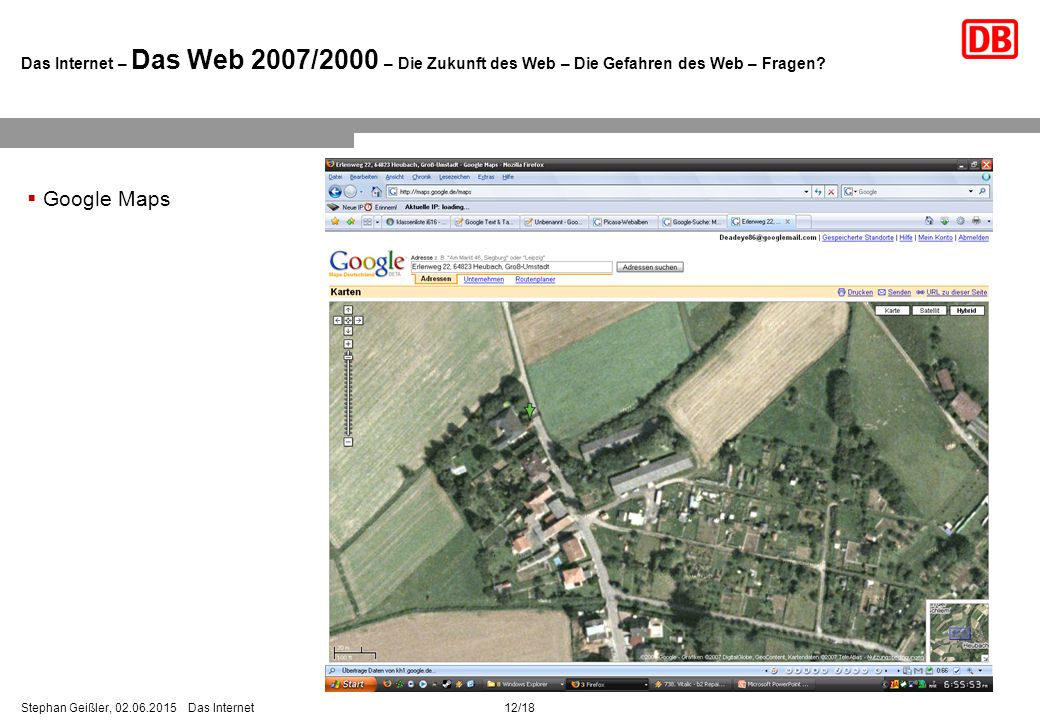
Task: Zoom in with the plus button
Action: [348, 344]
